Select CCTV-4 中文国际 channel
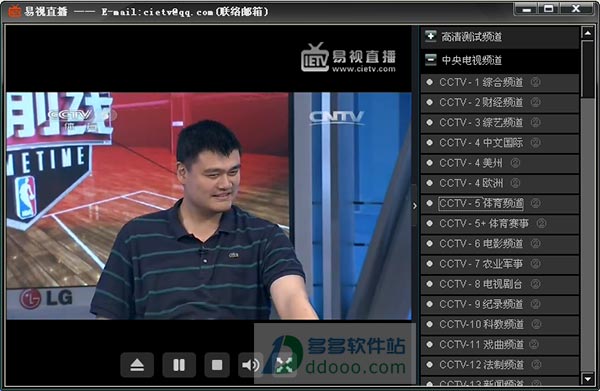Image resolution: width=600 pixels, height=391 pixels. pyautogui.click(x=500, y=143)
